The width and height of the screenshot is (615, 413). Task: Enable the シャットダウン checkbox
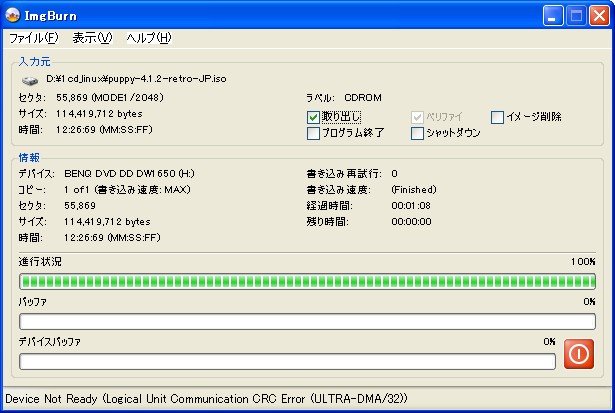[417, 133]
